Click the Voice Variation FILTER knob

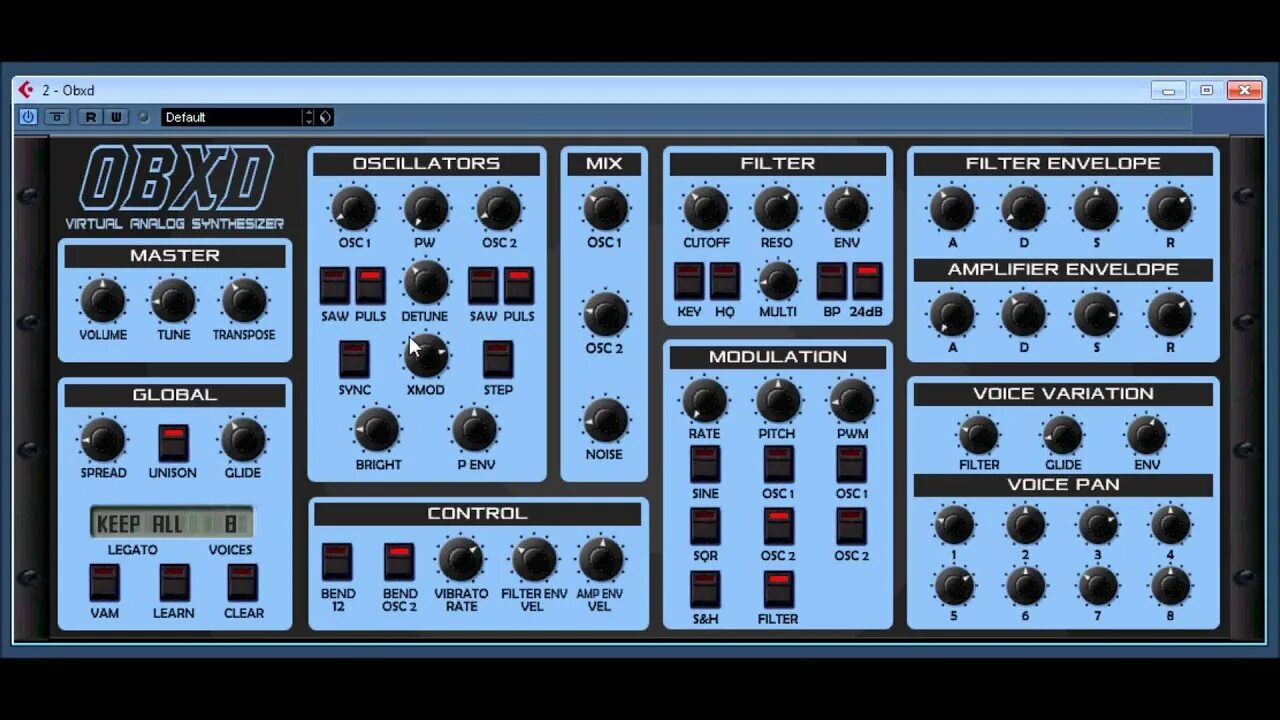point(979,436)
